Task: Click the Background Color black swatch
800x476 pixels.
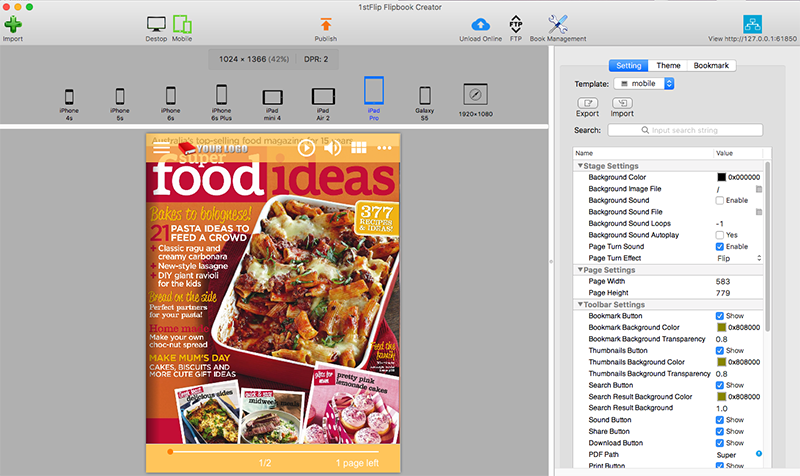Action: click(721, 178)
